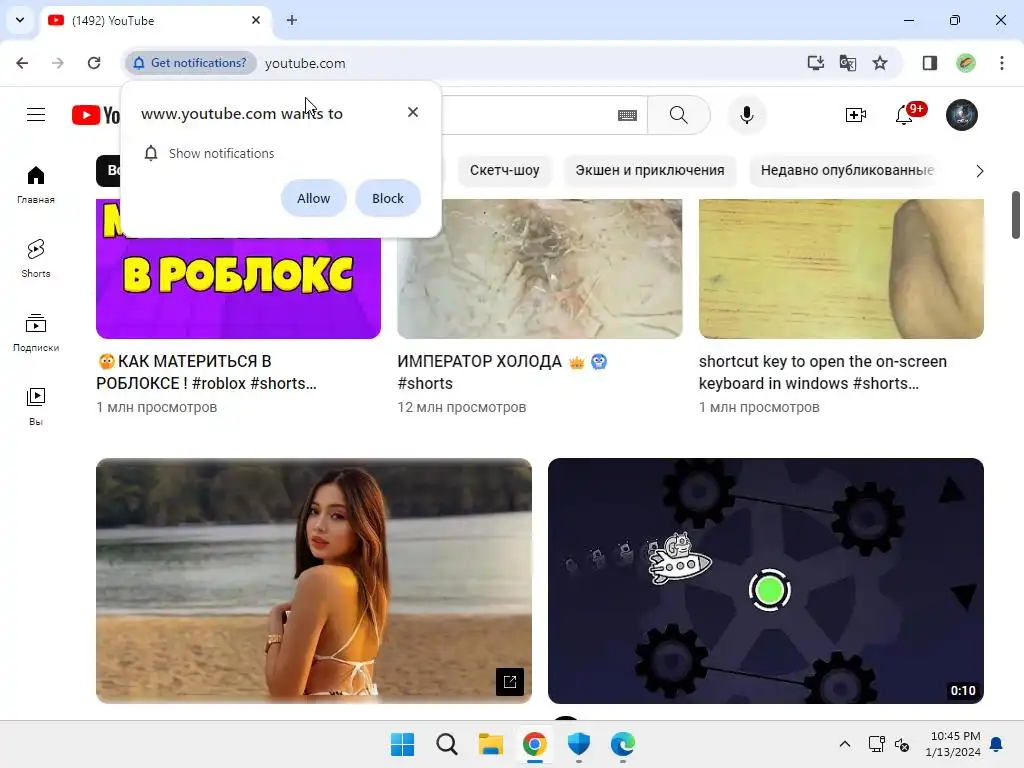
Task: Toggle the Chrome side panel
Action: click(x=929, y=63)
